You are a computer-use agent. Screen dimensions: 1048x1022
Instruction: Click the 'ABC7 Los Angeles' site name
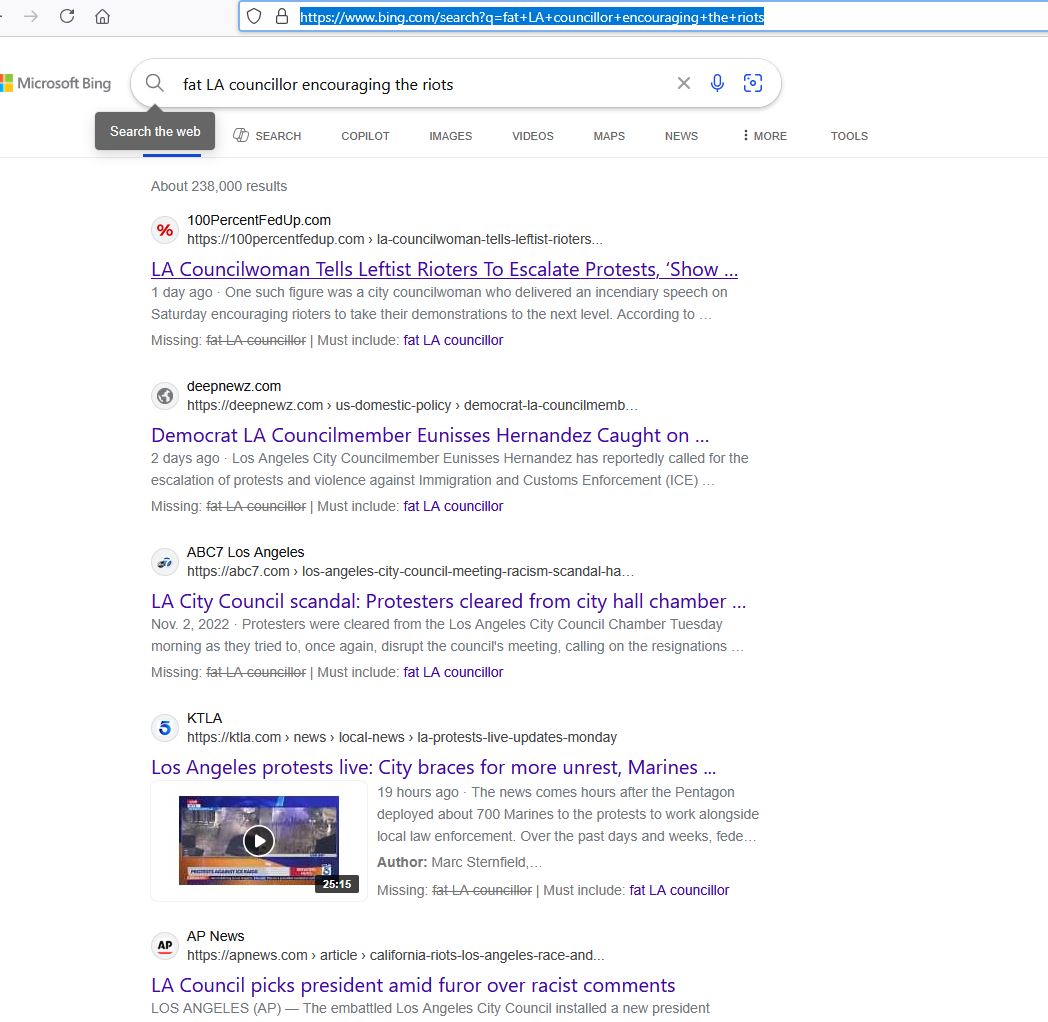click(245, 552)
